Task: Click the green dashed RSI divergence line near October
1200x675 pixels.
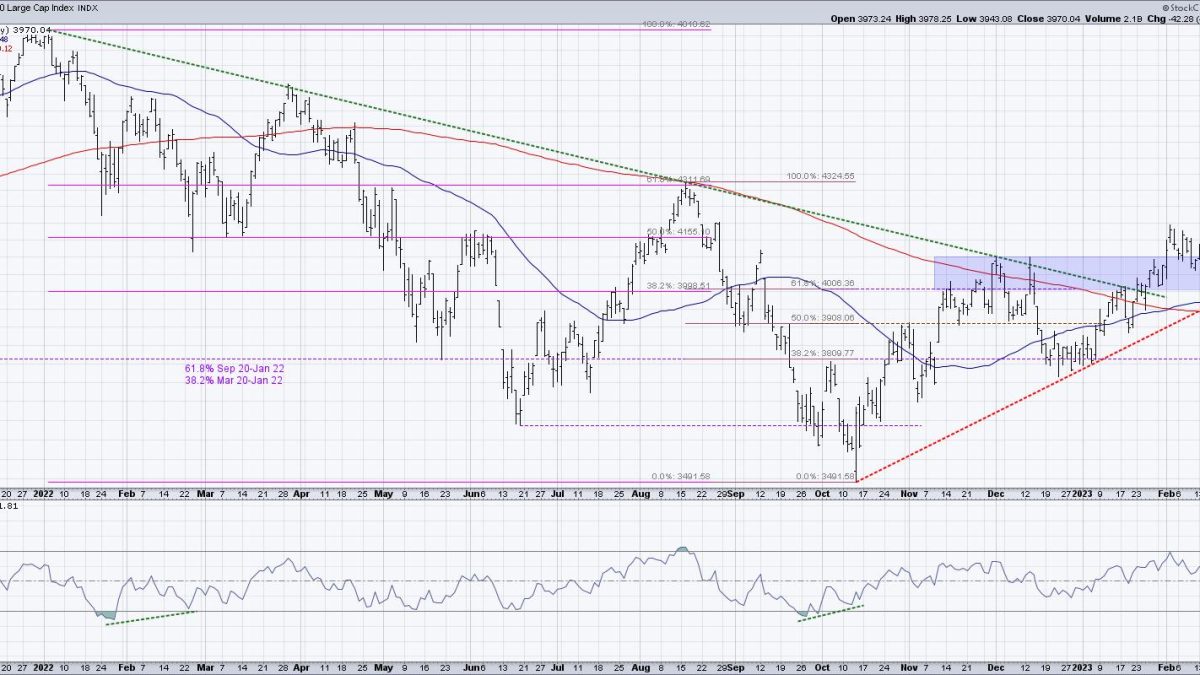Action: tap(829, 613)
